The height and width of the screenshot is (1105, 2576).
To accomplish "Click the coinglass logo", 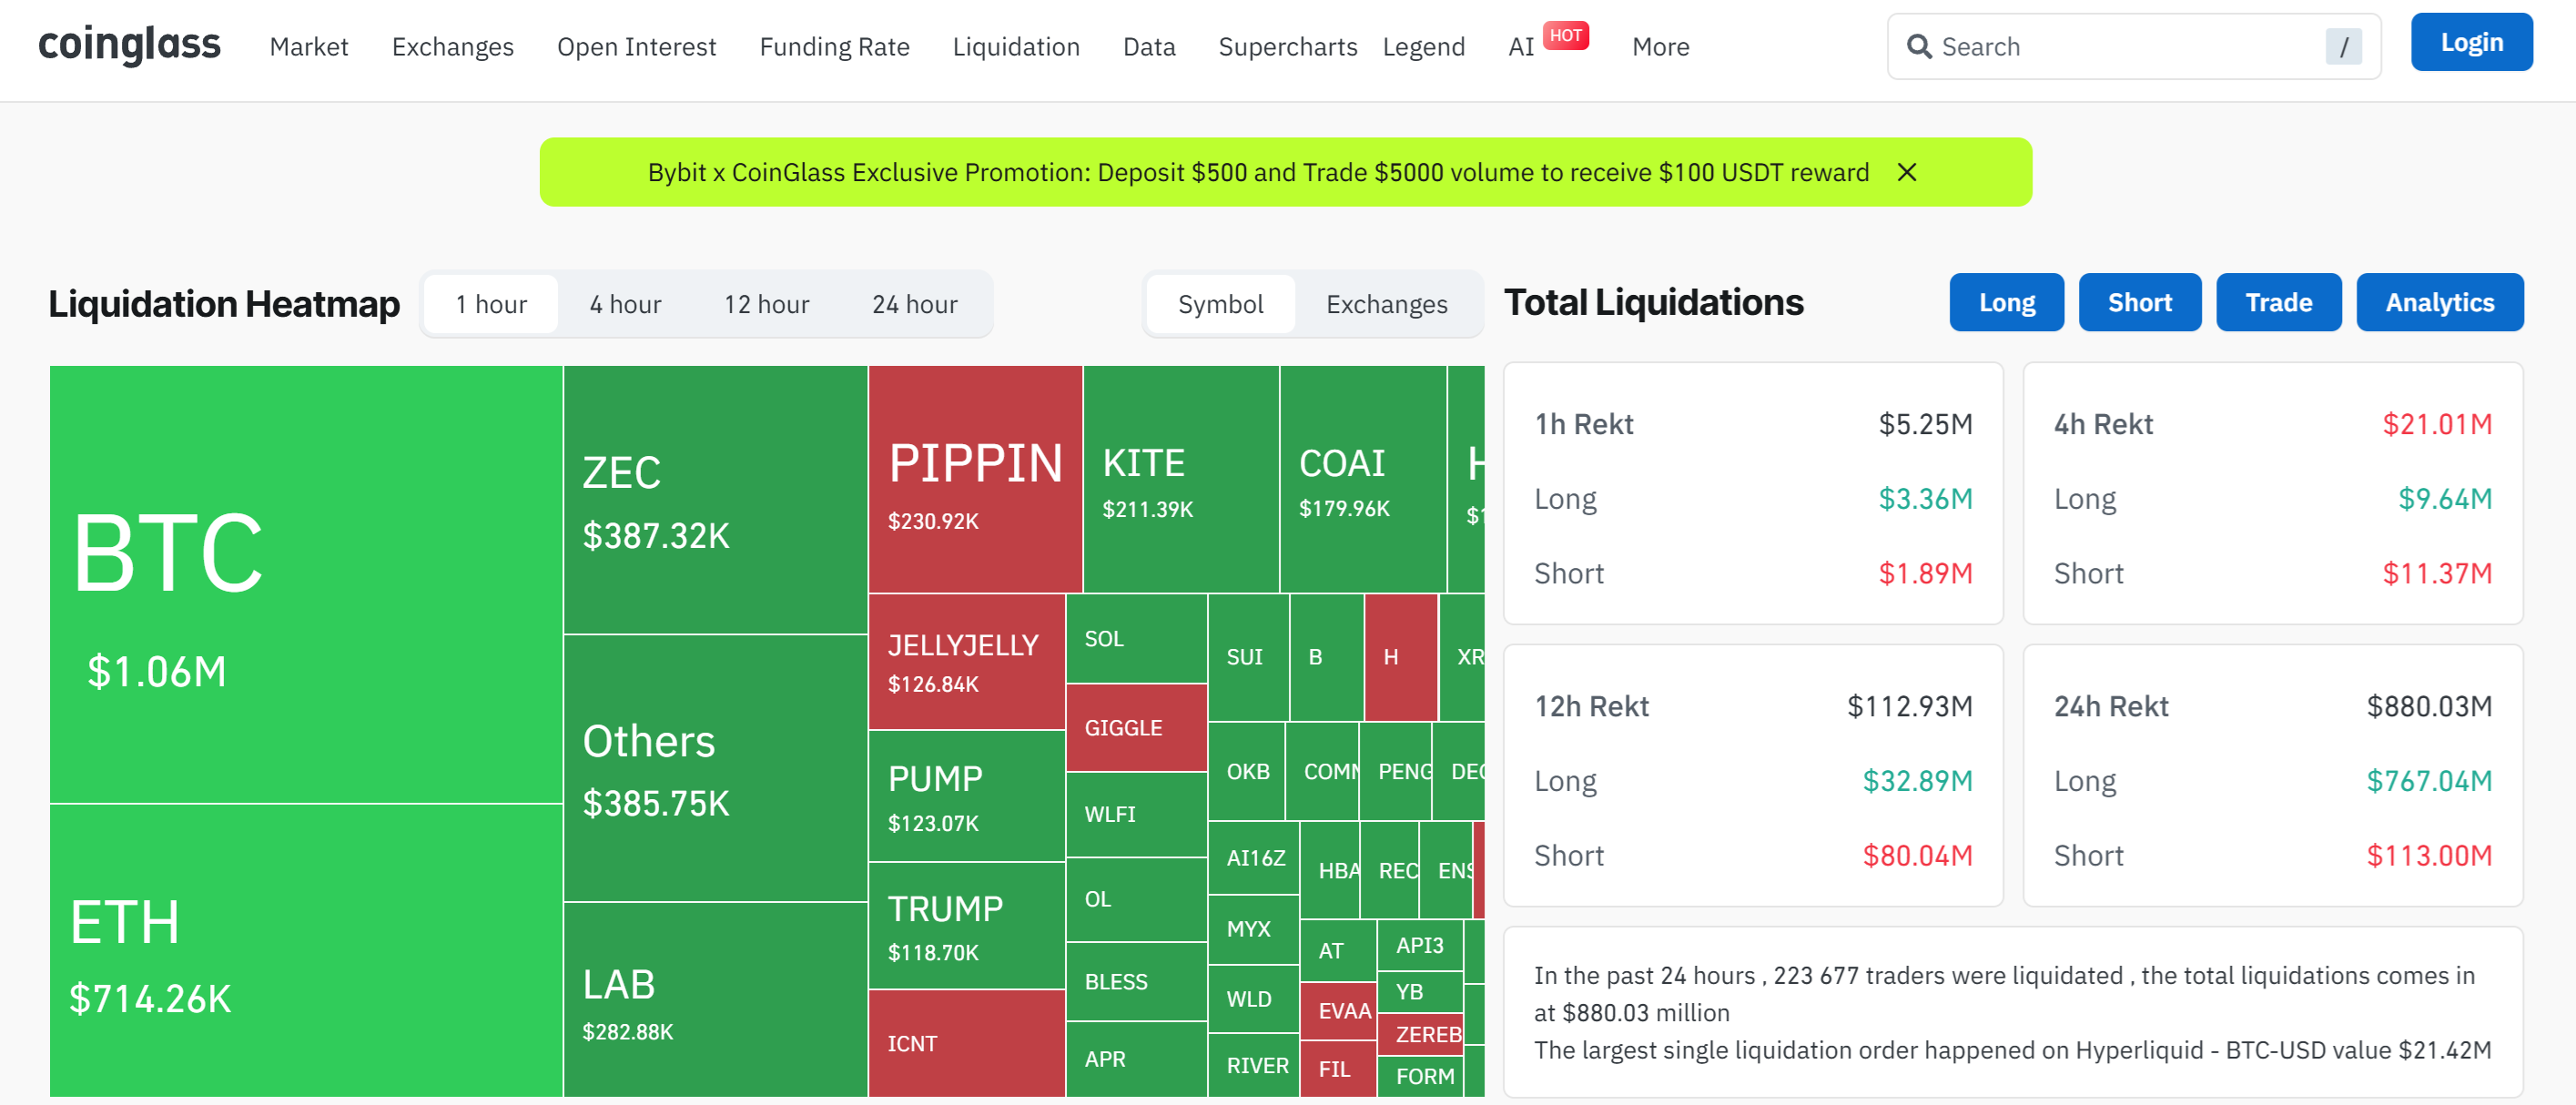I will (129, 45).
